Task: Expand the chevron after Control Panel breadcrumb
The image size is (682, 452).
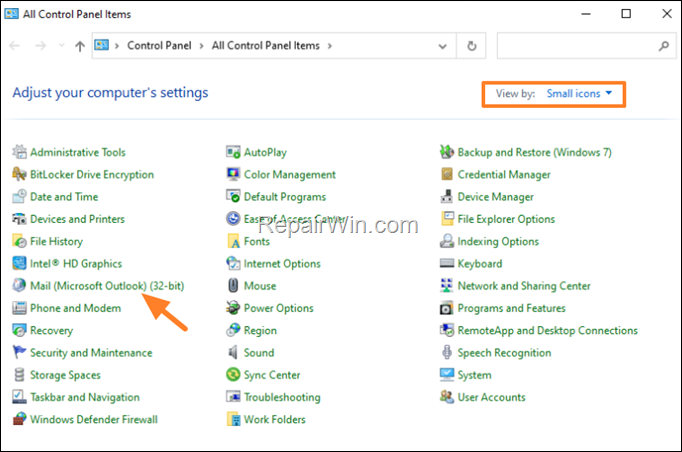Action: 201,46
